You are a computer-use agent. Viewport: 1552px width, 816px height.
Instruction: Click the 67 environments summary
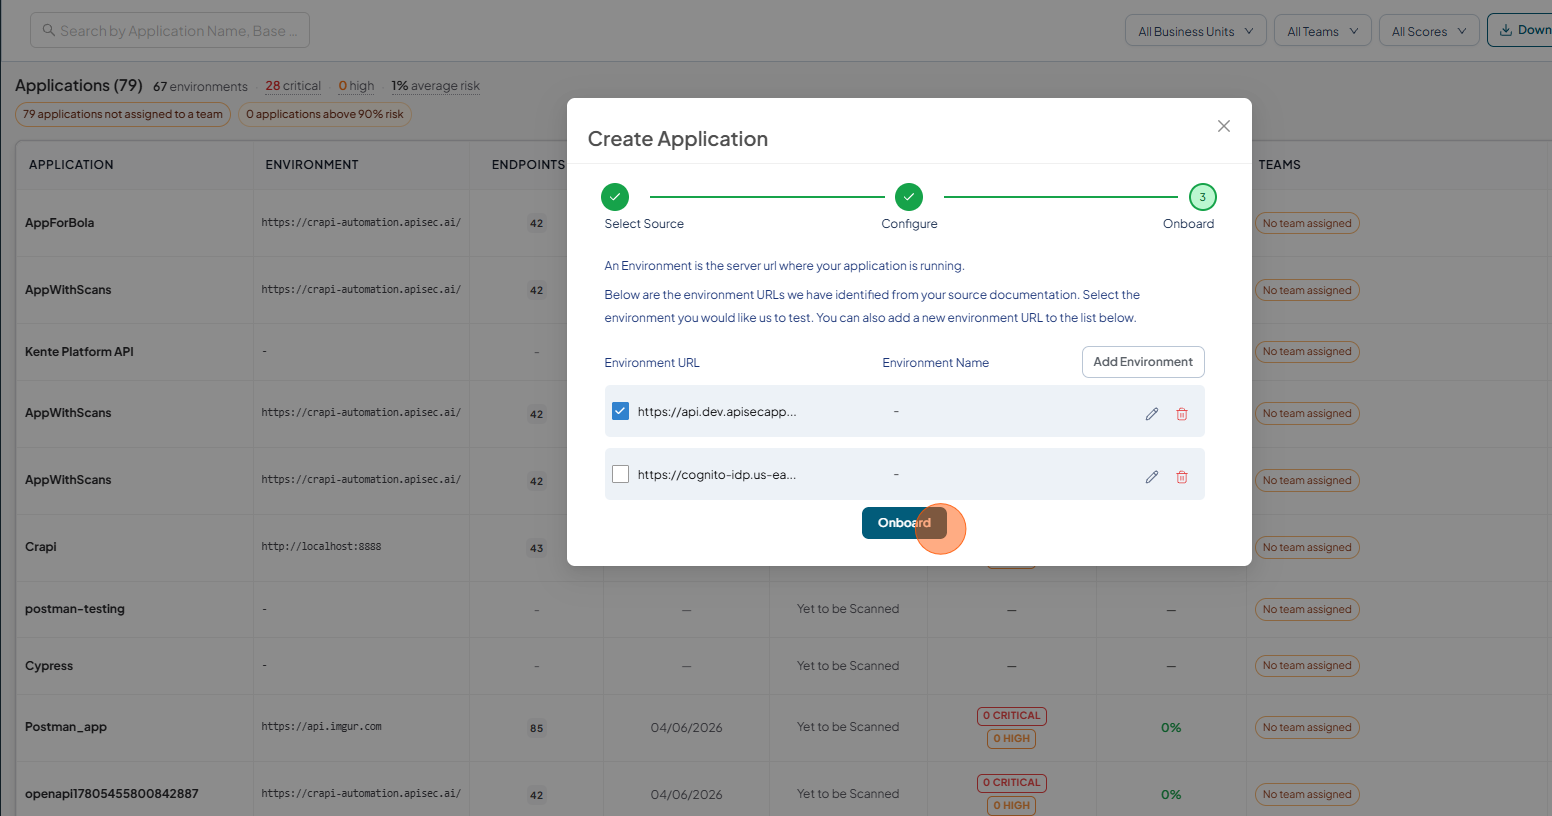click(200, 86)
